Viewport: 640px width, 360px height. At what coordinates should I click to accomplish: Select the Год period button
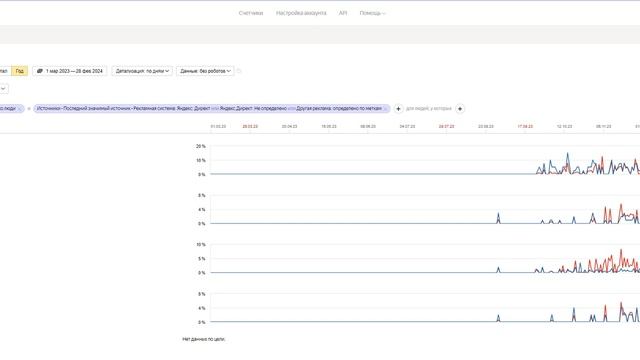point(20,71)
